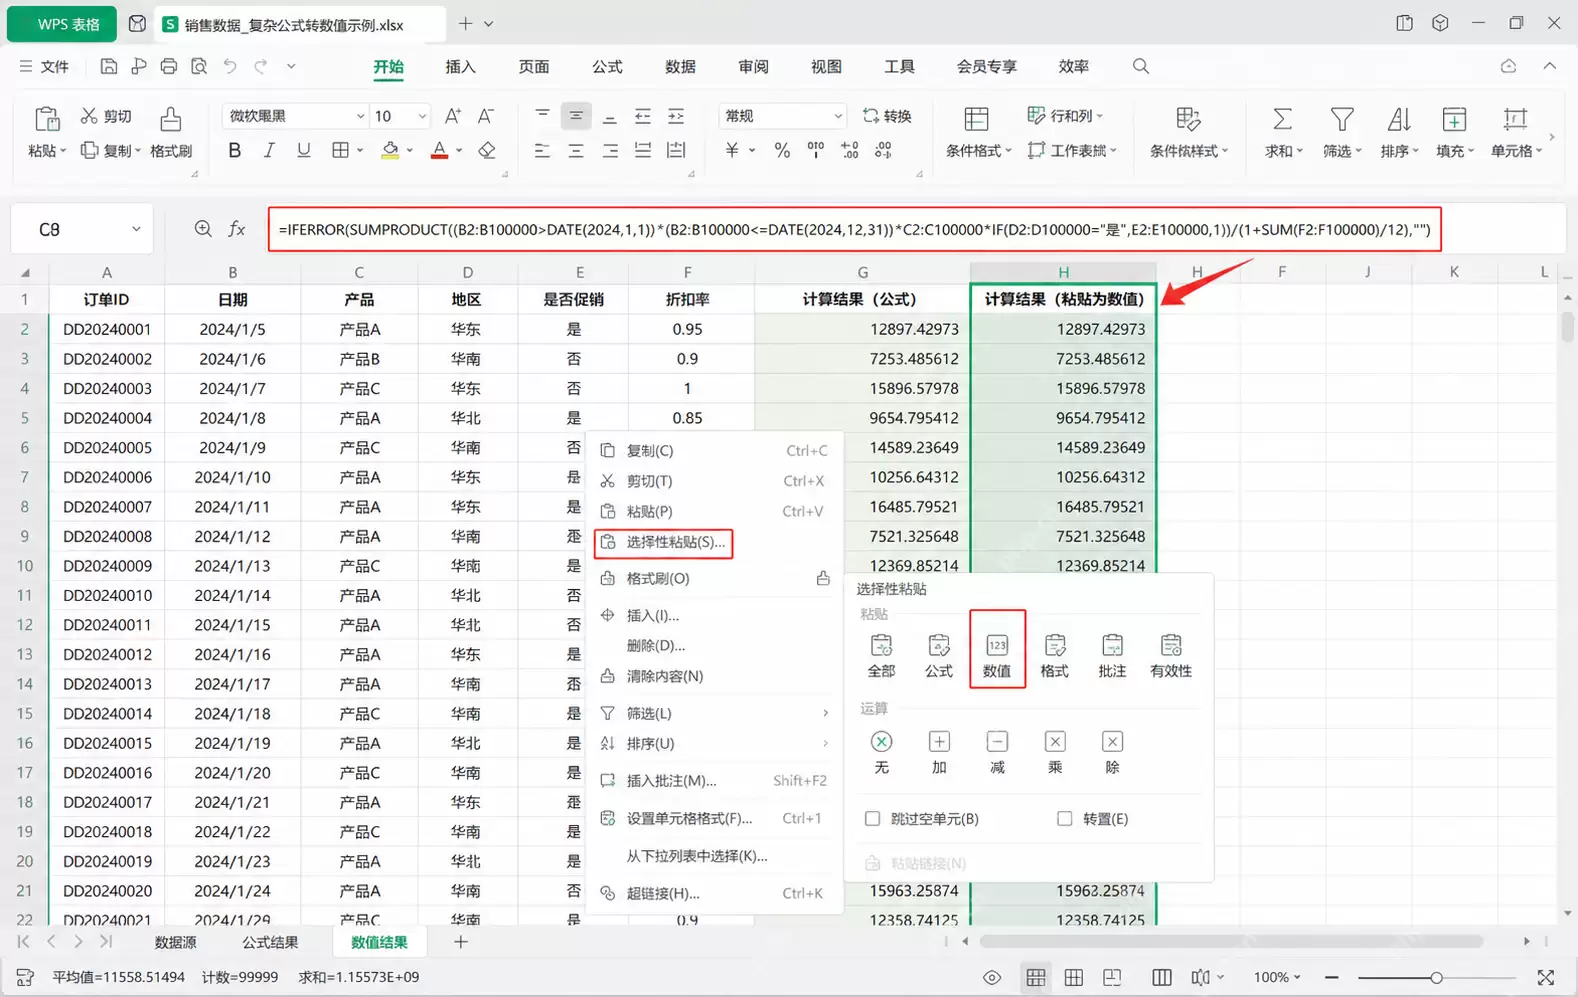
Task: Click 超链接(H)... entry
Action: tap(714, 893)
